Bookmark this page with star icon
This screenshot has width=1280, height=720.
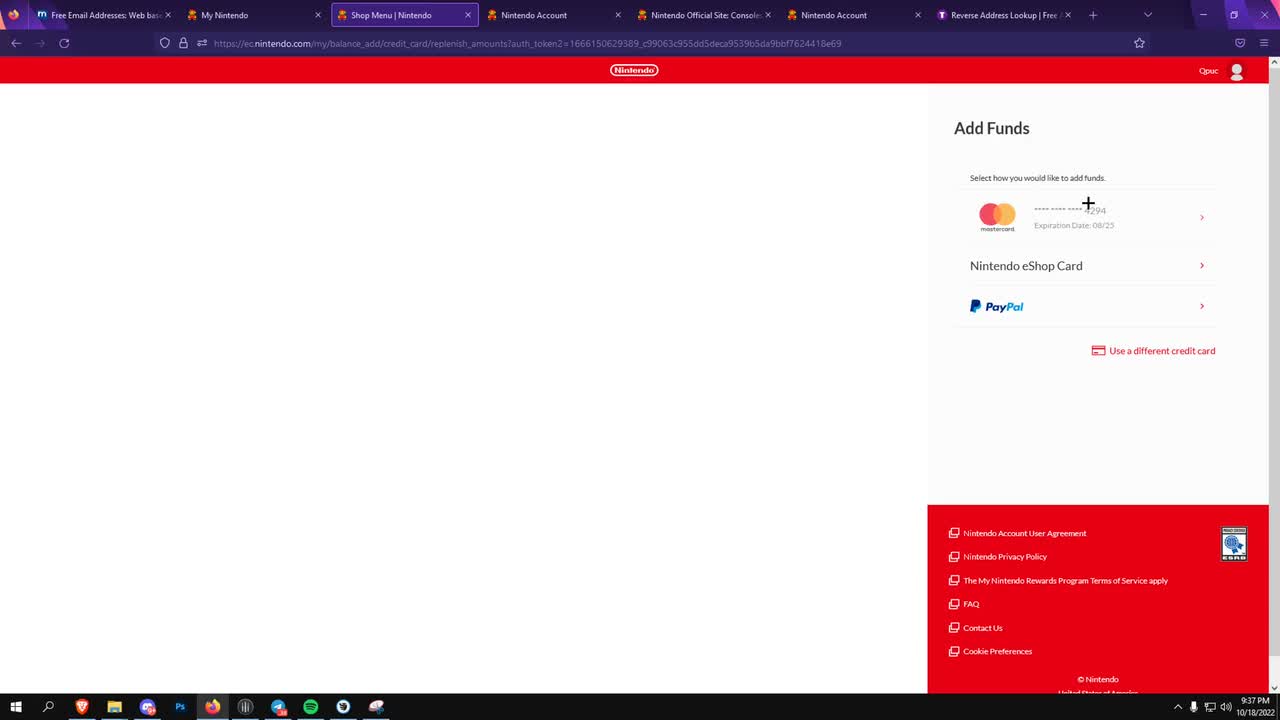pos(1139,43)
